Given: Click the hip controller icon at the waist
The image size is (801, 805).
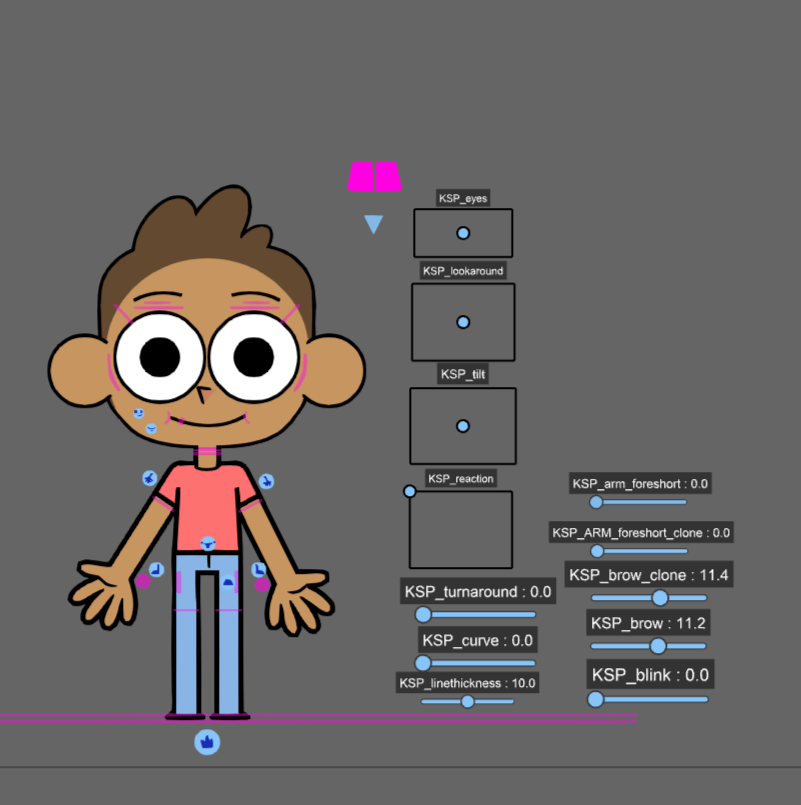Looking at the screenshot, I should pos(208,544).
